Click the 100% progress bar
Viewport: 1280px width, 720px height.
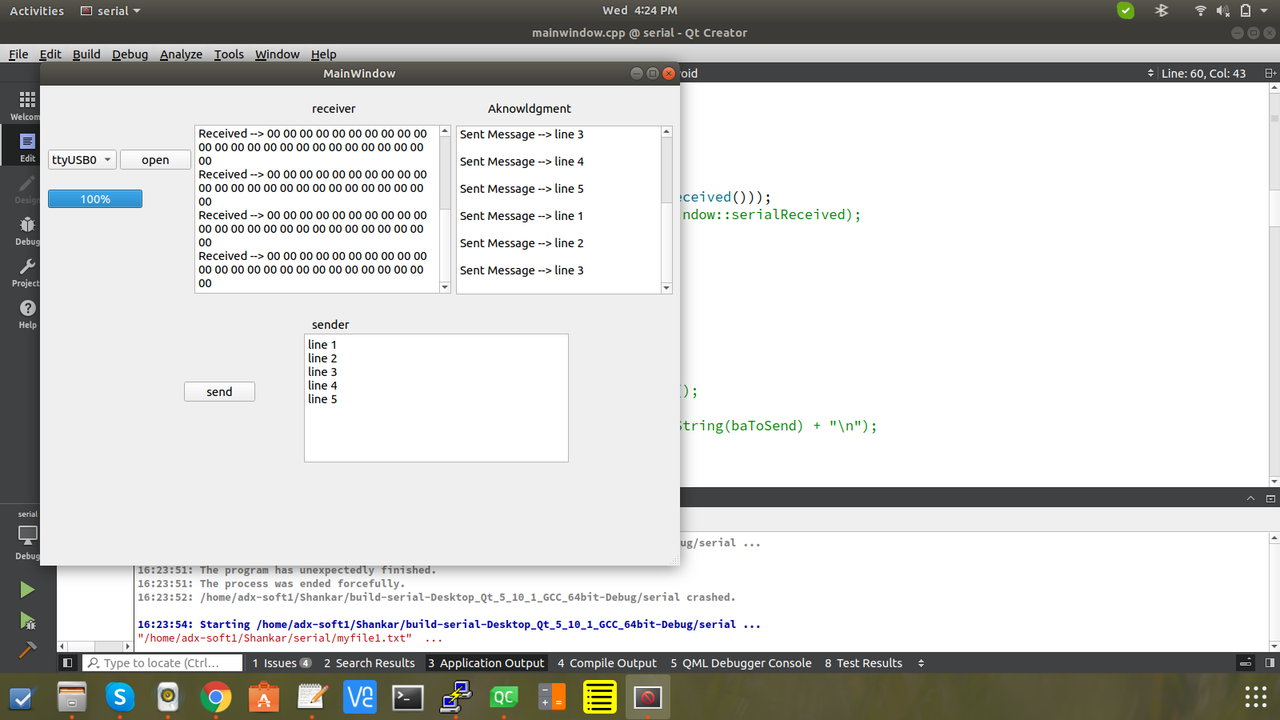(x=95, y=199)
